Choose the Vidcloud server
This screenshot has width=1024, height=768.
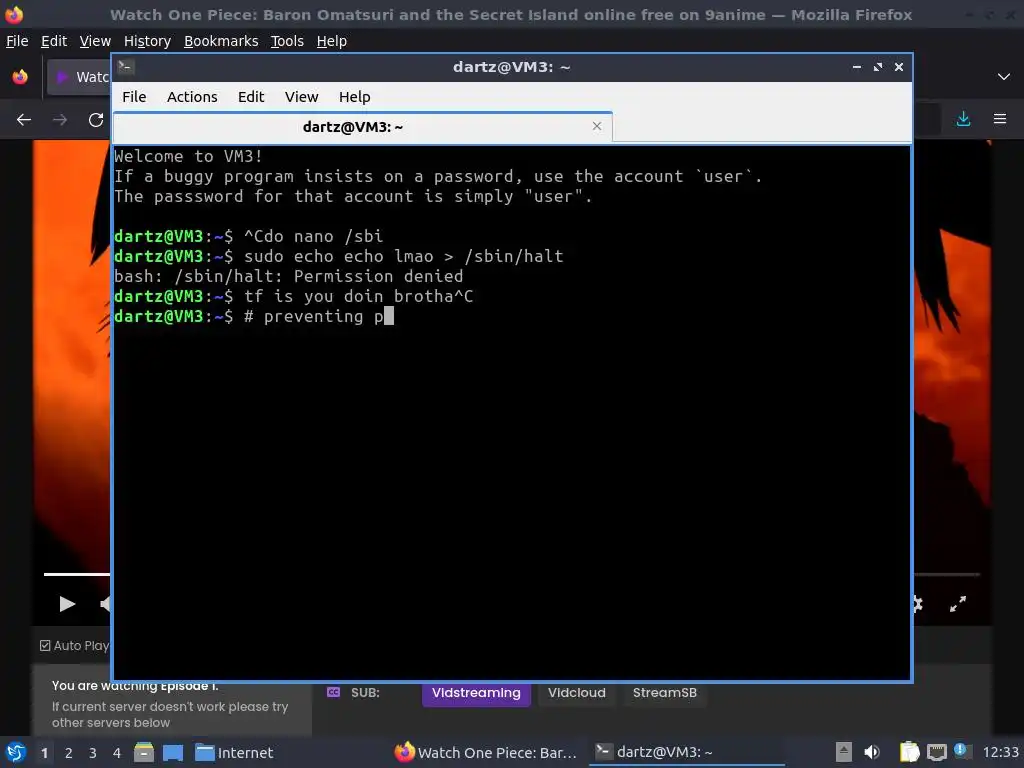[577, 693]
